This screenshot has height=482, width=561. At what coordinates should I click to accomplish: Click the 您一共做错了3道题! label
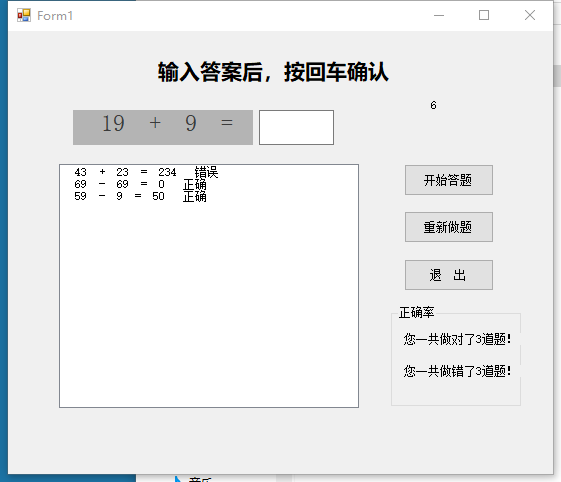pyautogui.click(x=457, y=371)
